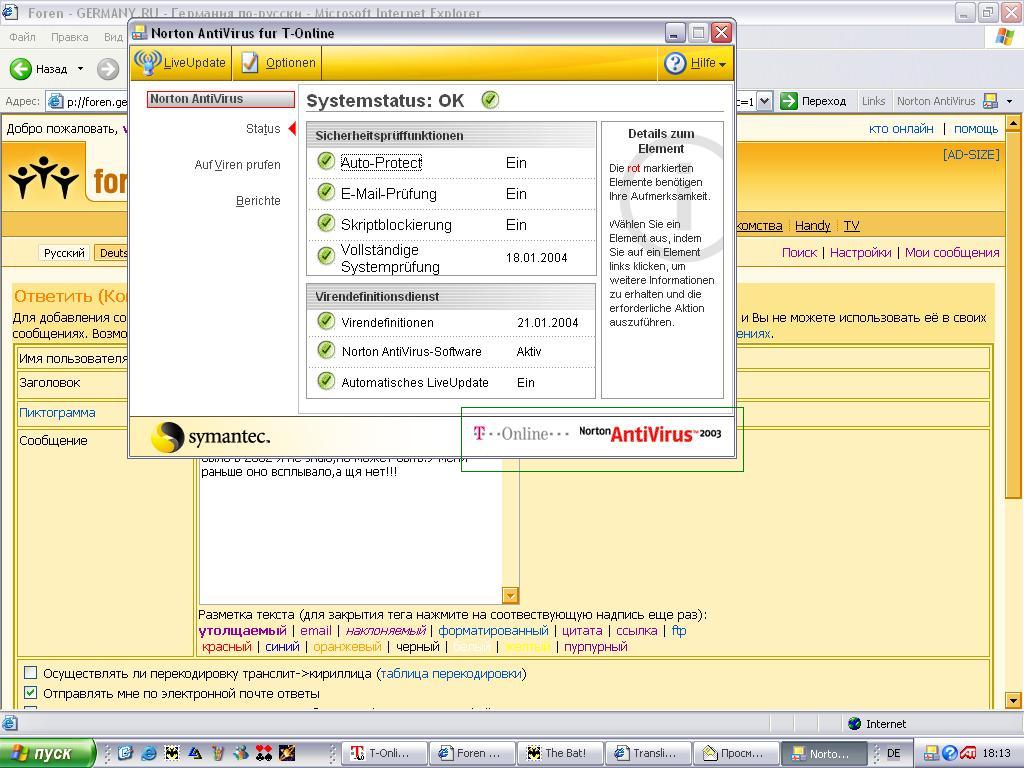Click the Forward arrow in Internet Explorer

click(x=108, y=69)
